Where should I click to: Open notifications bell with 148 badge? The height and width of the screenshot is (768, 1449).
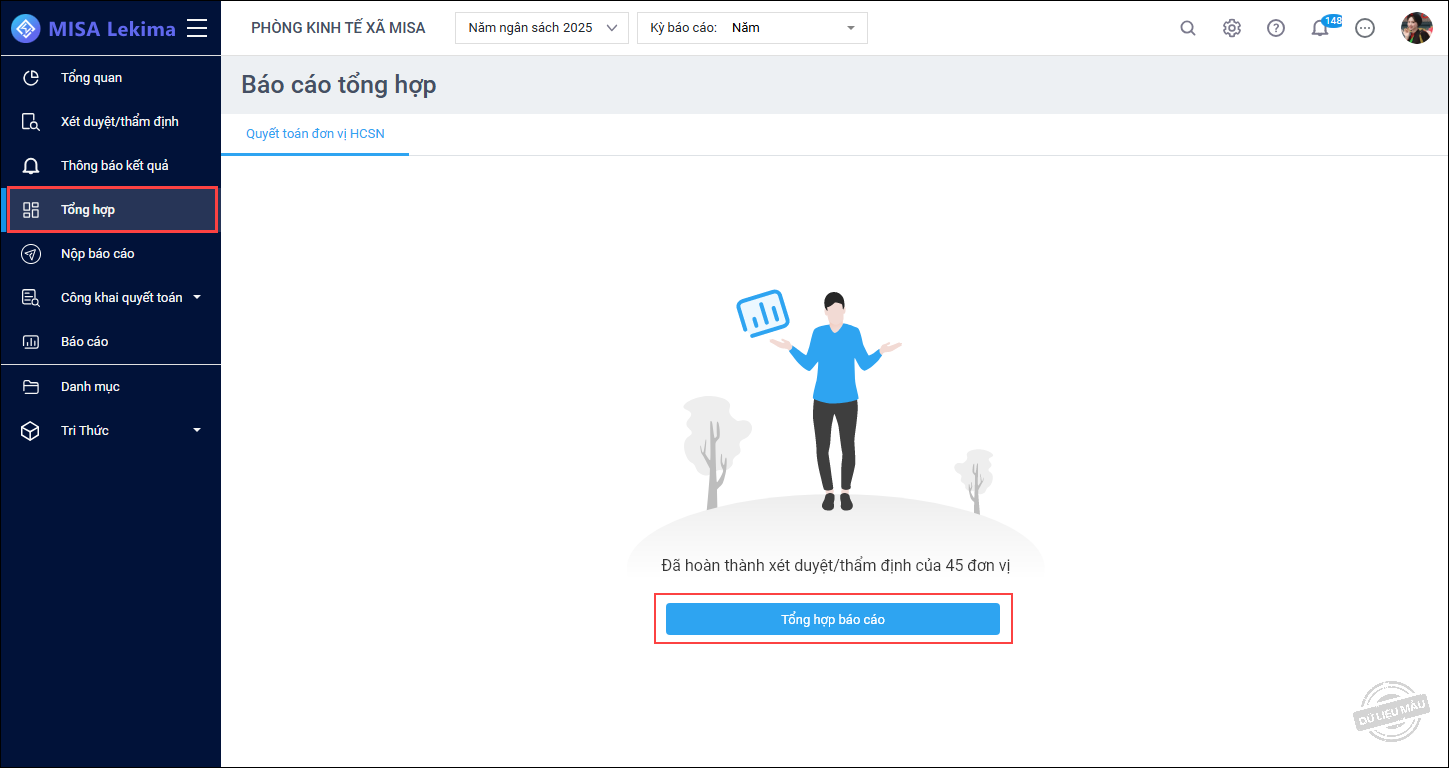1321,28
